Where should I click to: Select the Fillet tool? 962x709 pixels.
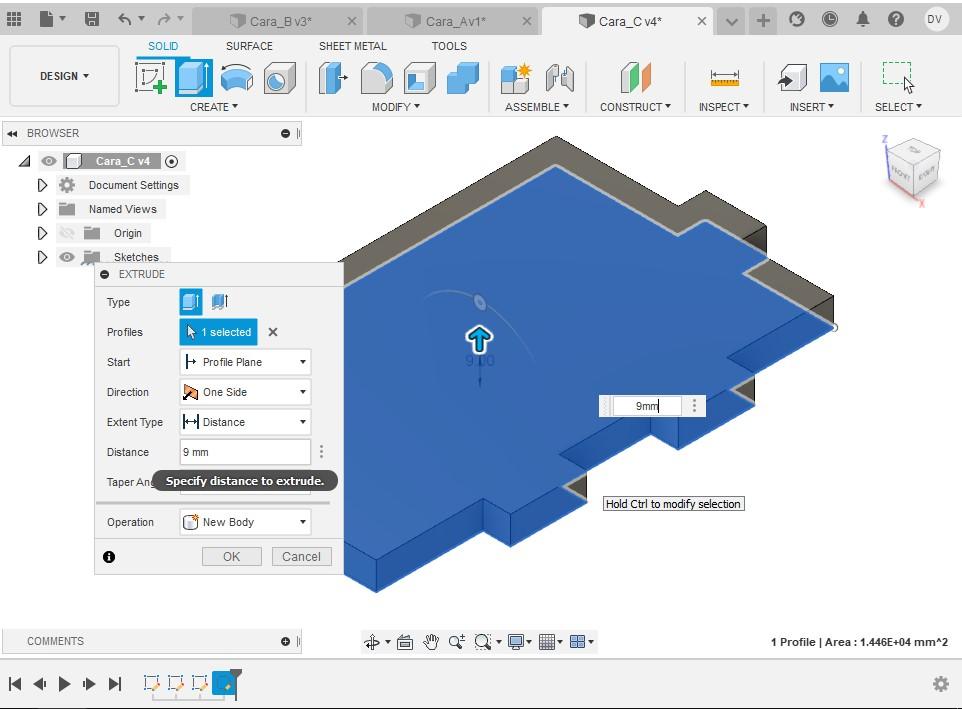coord(376,78)
